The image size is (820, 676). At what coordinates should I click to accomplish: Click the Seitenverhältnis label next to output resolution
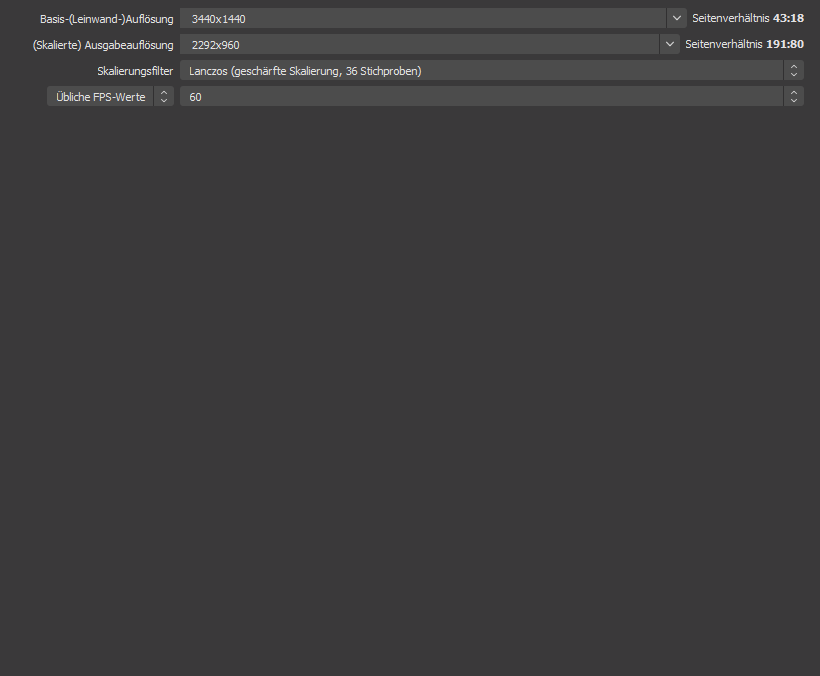click(x=723, y=44)
